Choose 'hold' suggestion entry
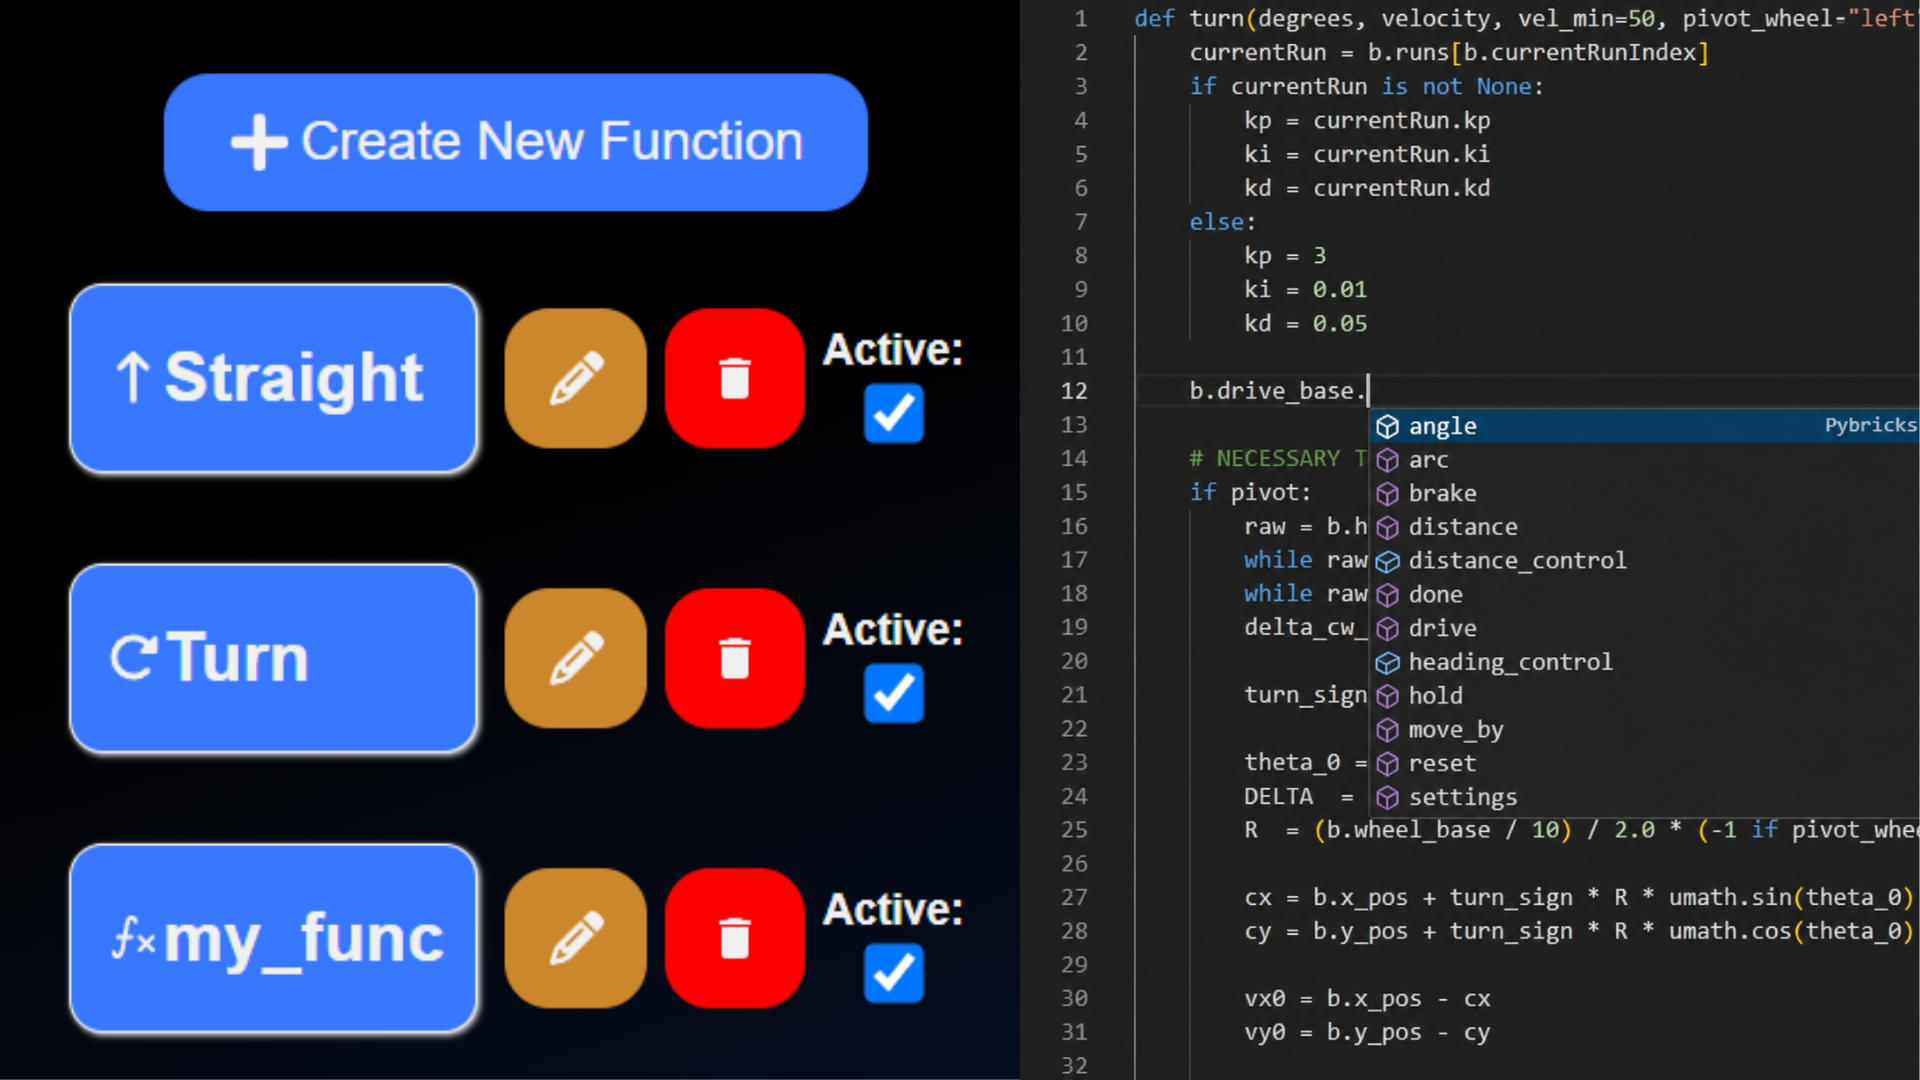This screenshot has height=1080, width=1920. click(1644, 696)
